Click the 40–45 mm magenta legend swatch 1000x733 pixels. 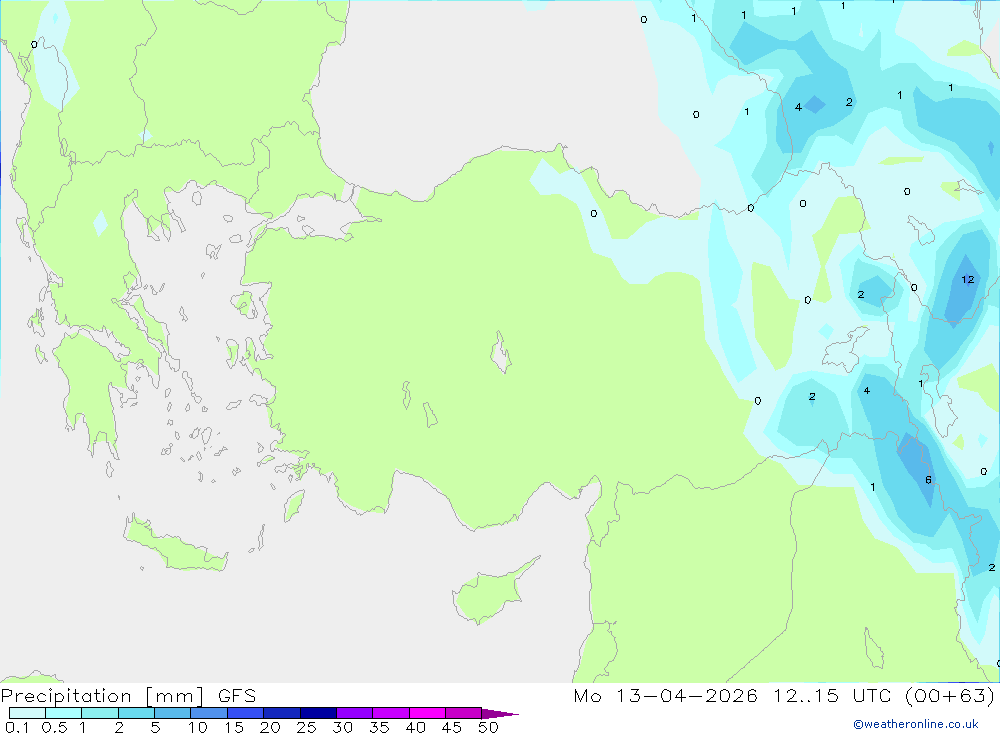pyautogui.click(x=427, y=713)
